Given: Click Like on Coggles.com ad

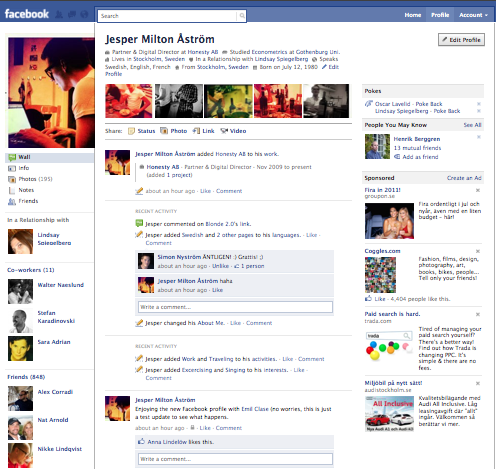Looking at the screenshot, I should 380,299.
